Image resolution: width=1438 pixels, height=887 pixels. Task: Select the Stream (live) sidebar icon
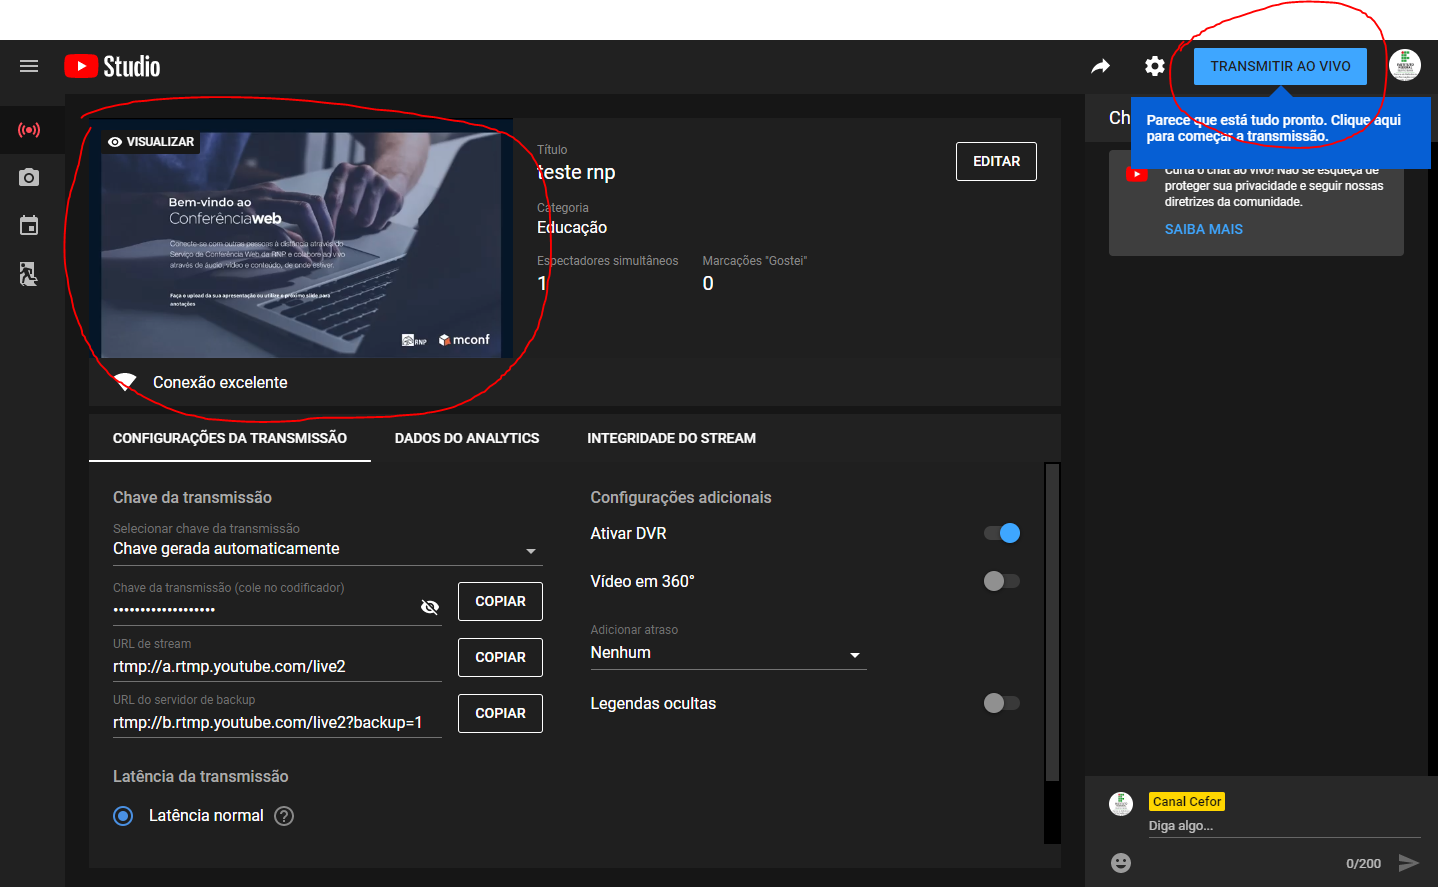tap(29, 130)
